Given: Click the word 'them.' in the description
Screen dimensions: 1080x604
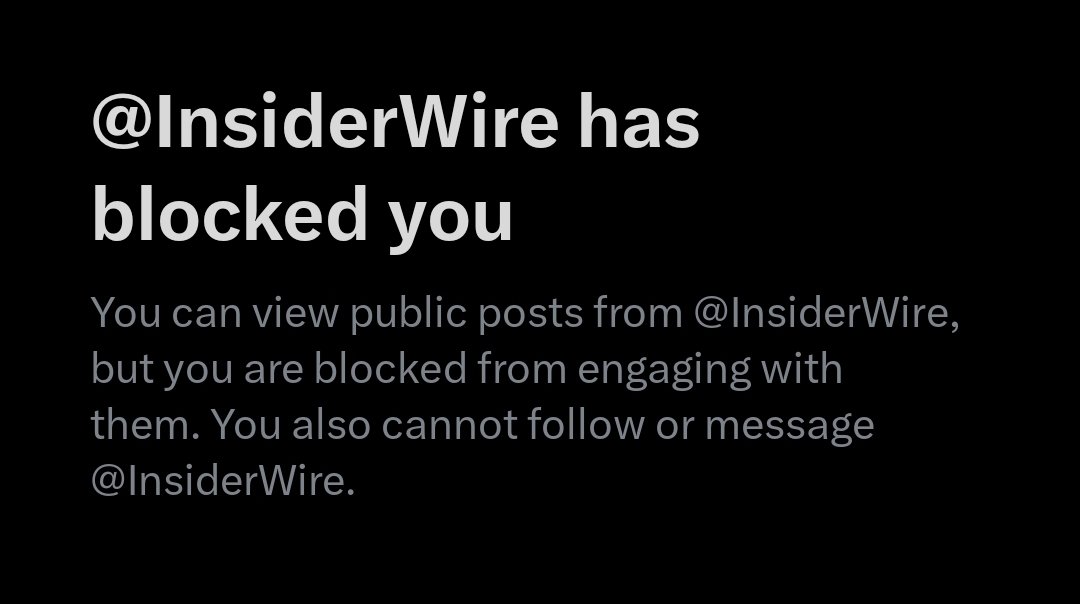Looking at the screenshot, I should point(145,424).
